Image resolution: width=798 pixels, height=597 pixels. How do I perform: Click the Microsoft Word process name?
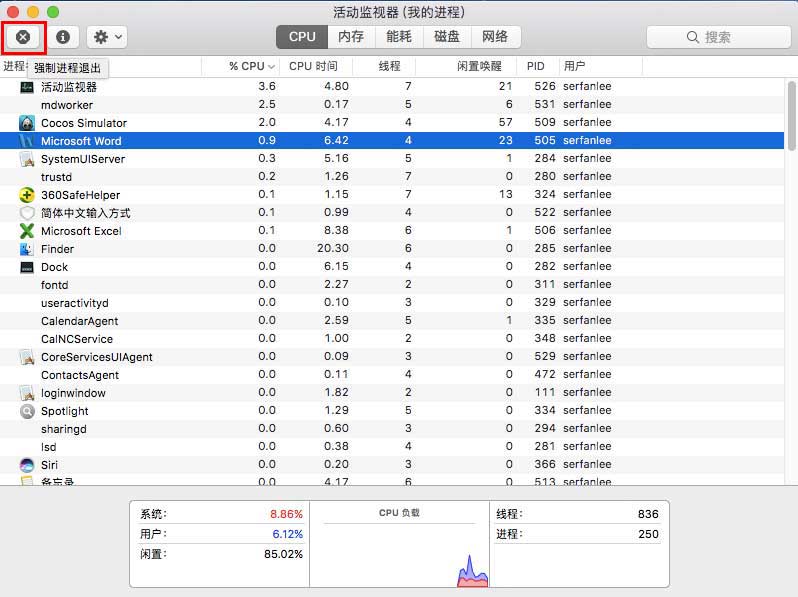pyautogui.click(x=81, y=141)
